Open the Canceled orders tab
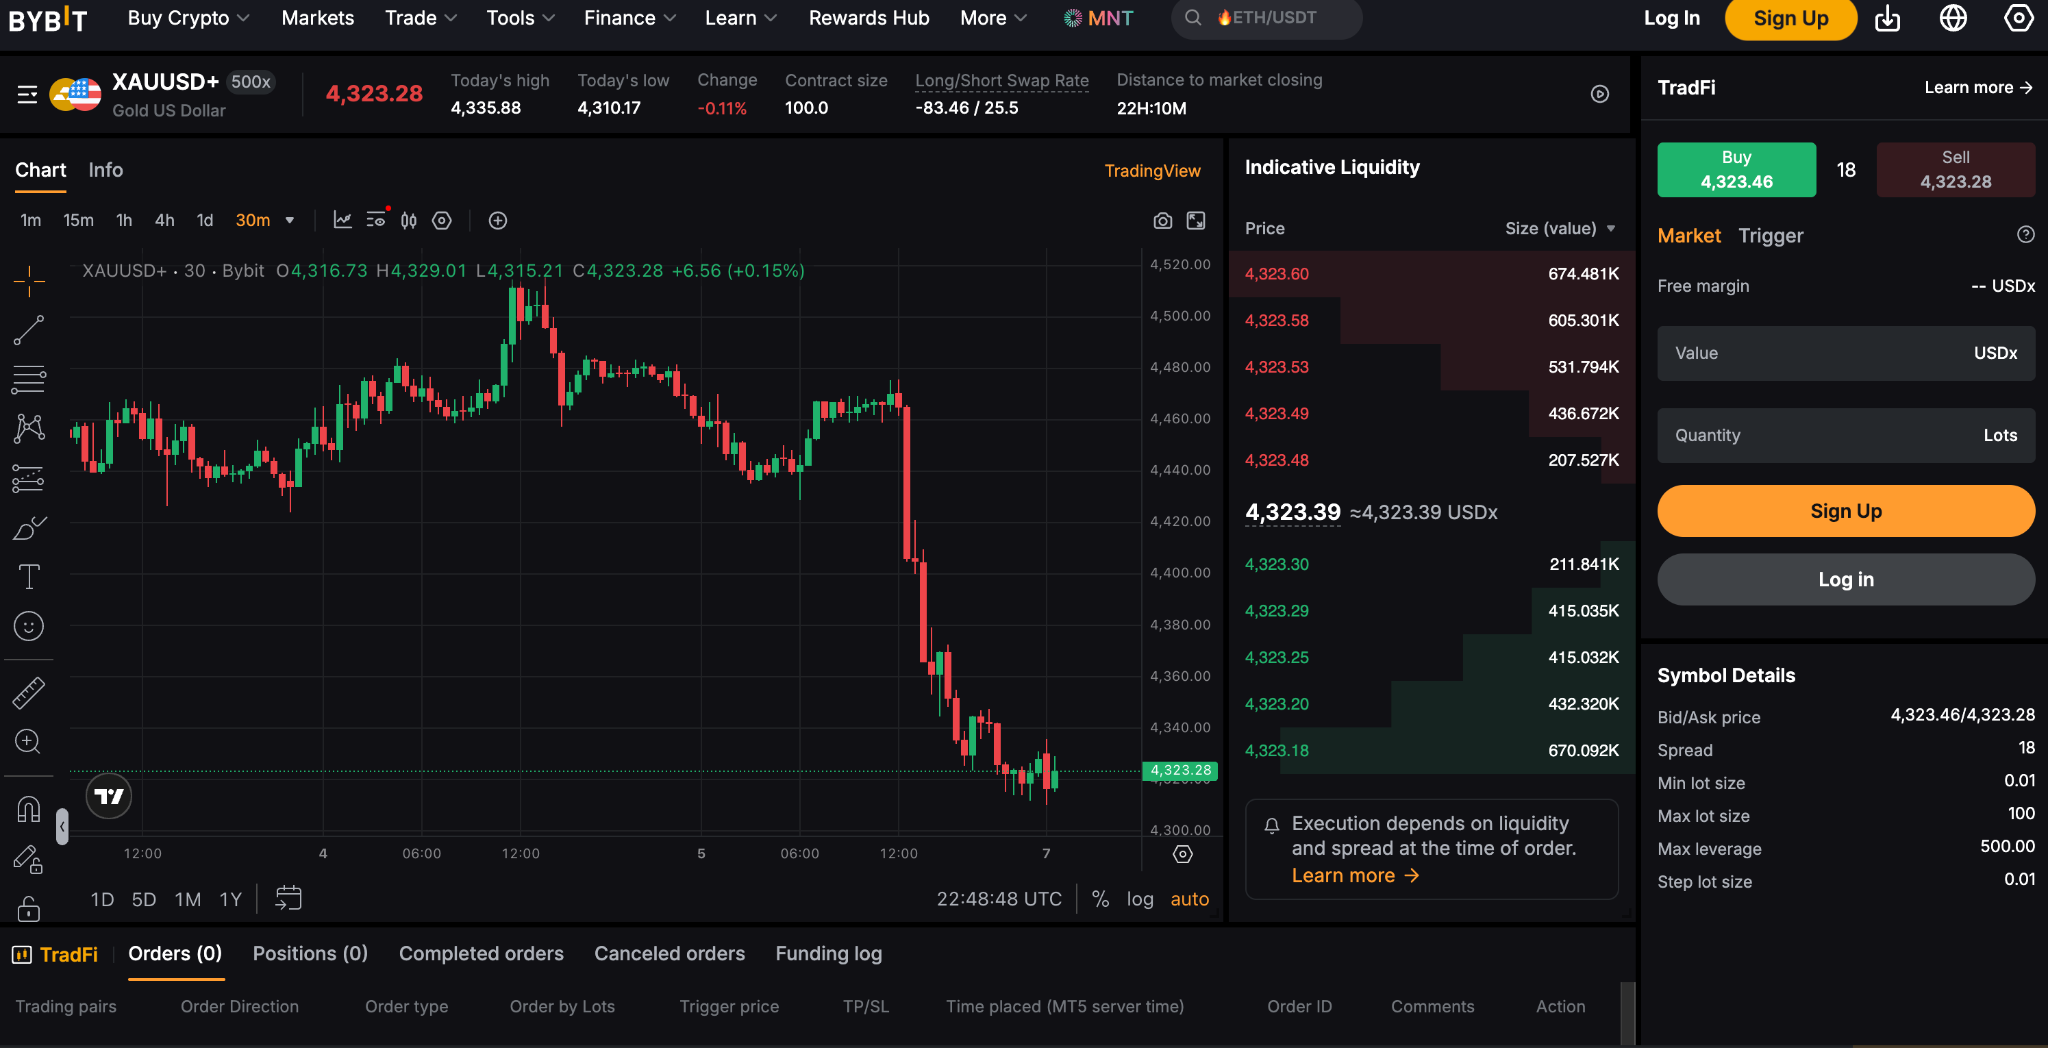The width and height of the screenshot is (2048, 1048). (670, 954)
